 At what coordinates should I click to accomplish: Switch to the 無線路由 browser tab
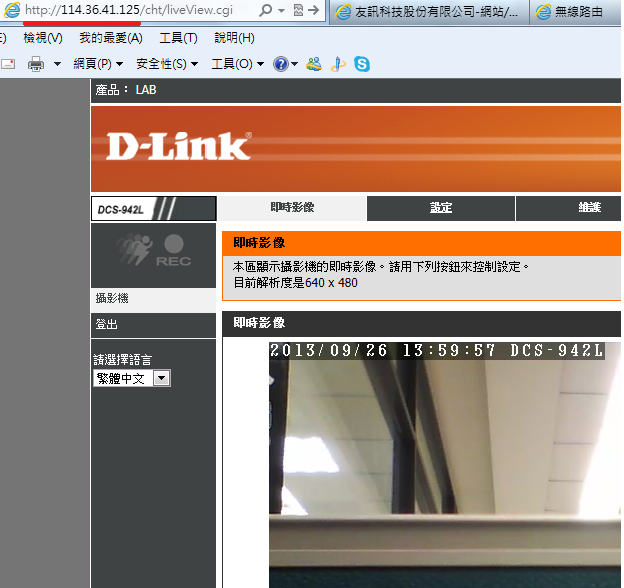coord(576,12)
